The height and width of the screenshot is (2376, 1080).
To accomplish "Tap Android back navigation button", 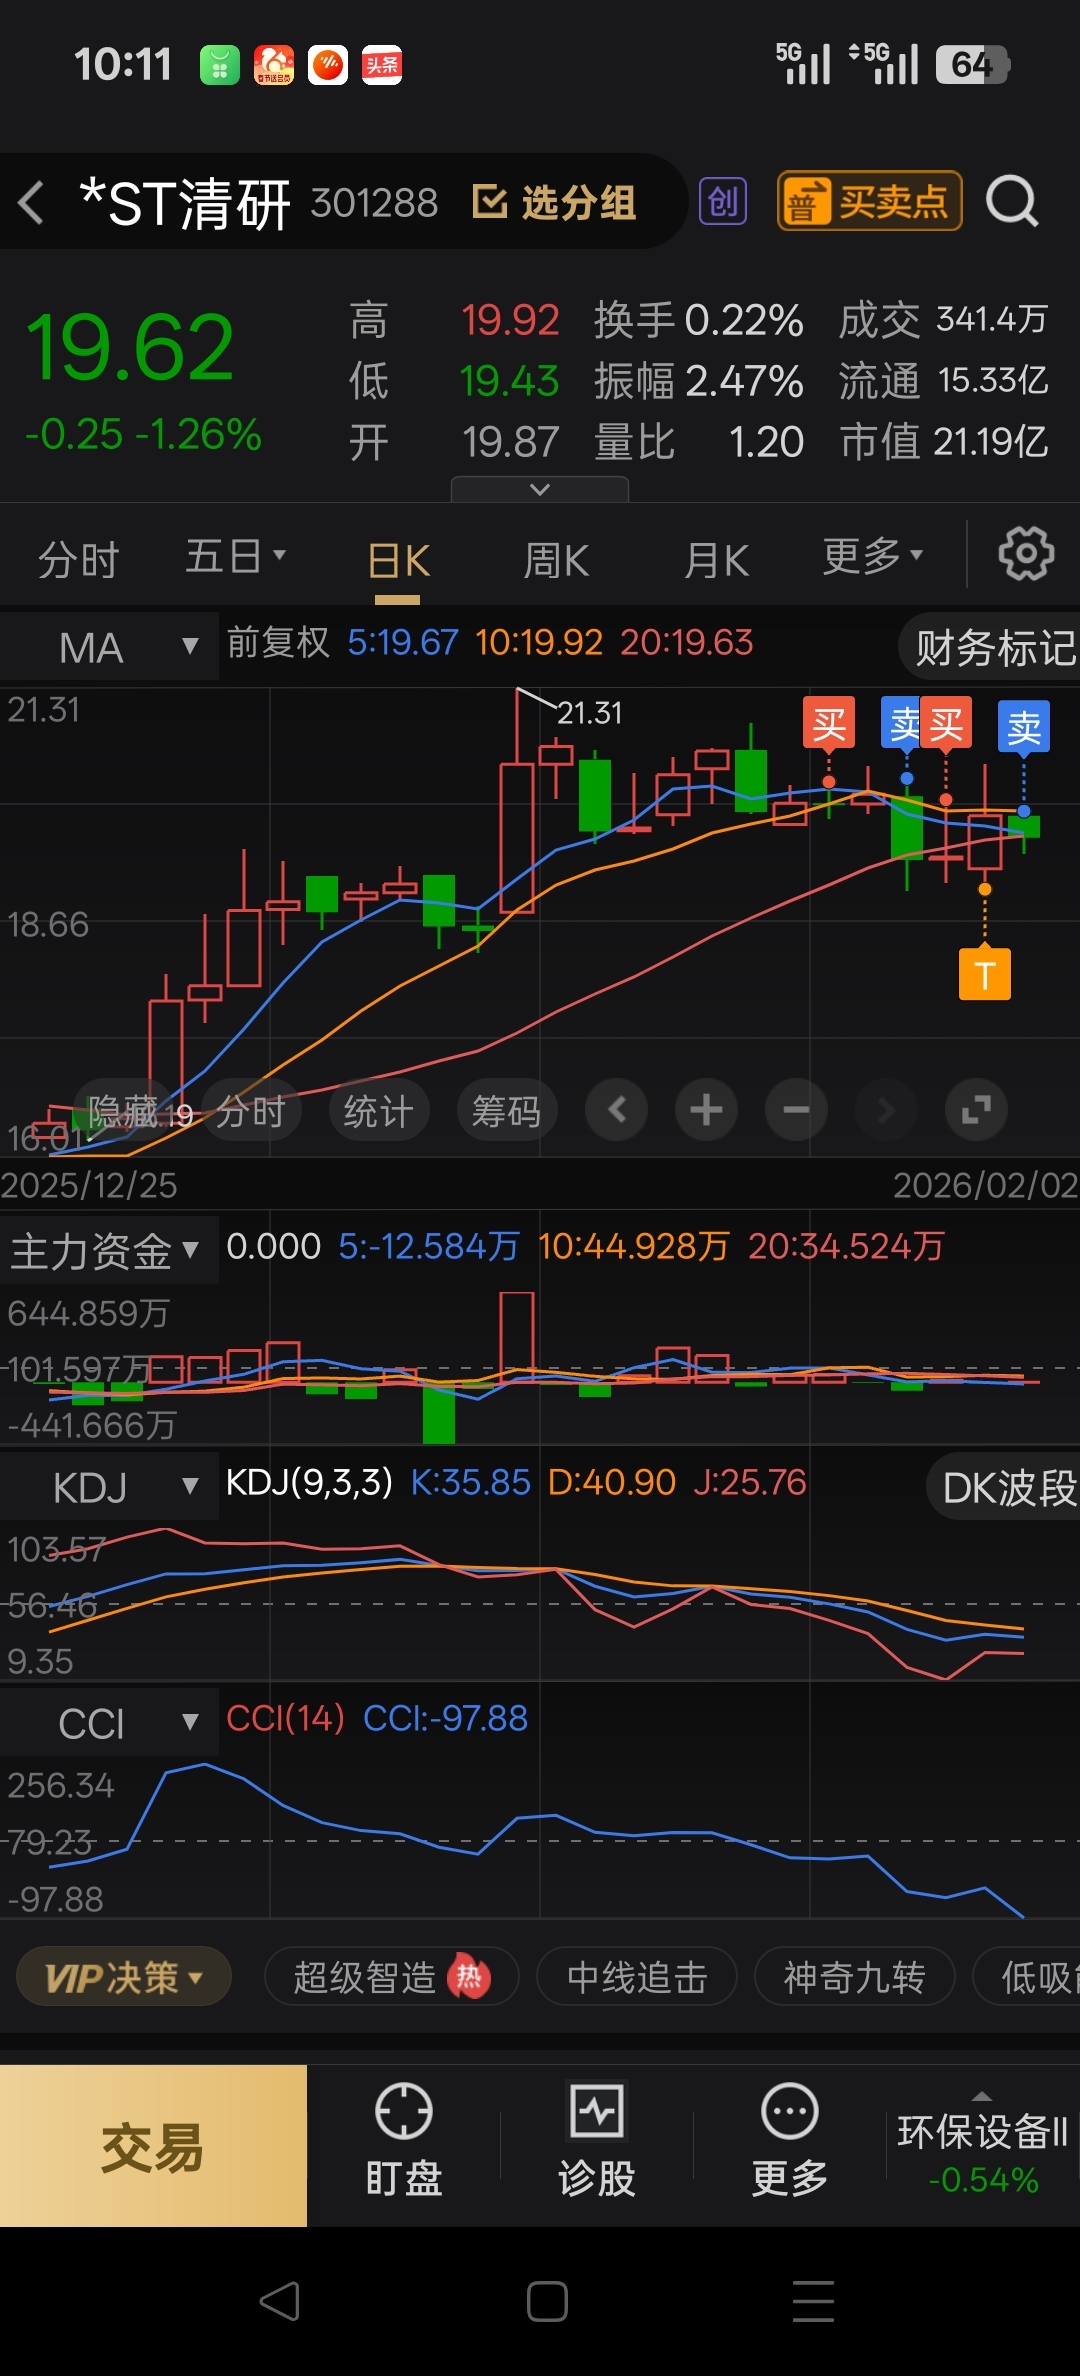I will [x=280, y=2301].
